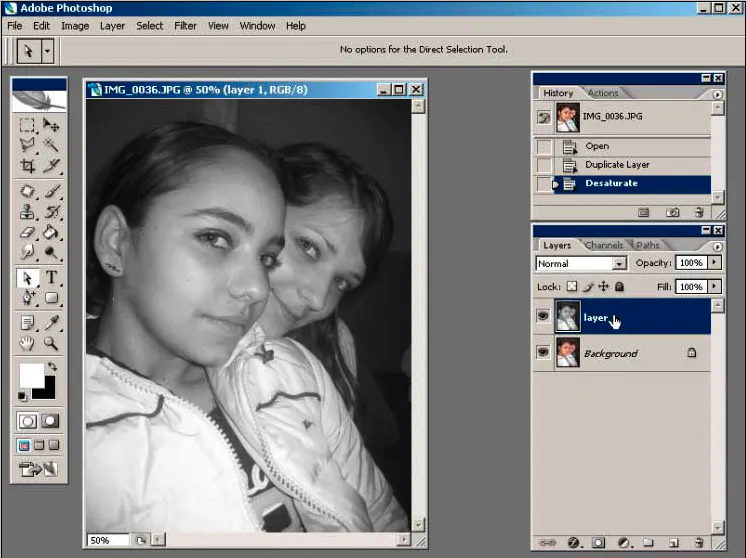The width and height of the screenshot is (746, 558).
Task: Swap foreground and background colors
Action: (x=52, y=367)
